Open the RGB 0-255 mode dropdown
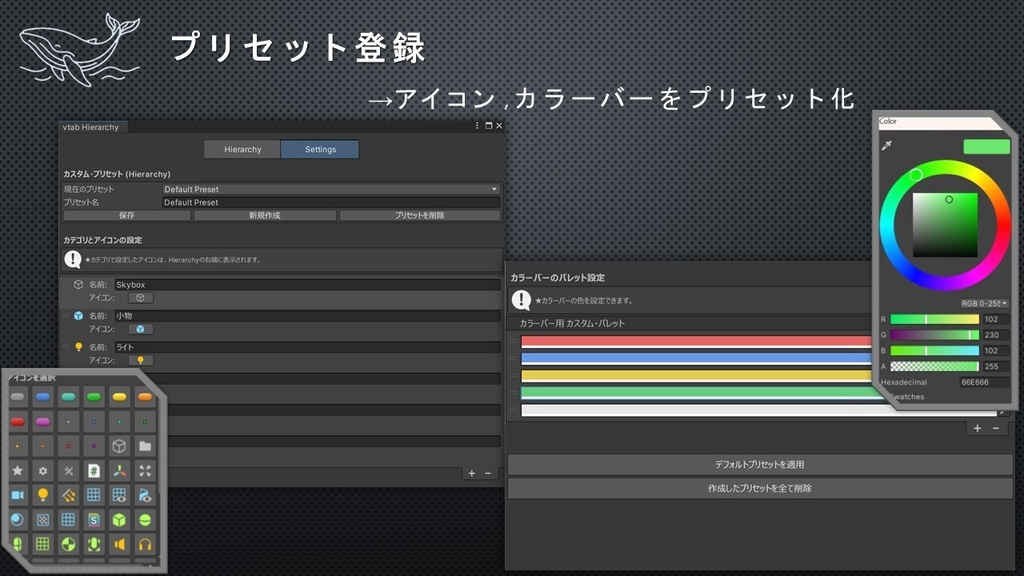 click(x=984, y=303)
